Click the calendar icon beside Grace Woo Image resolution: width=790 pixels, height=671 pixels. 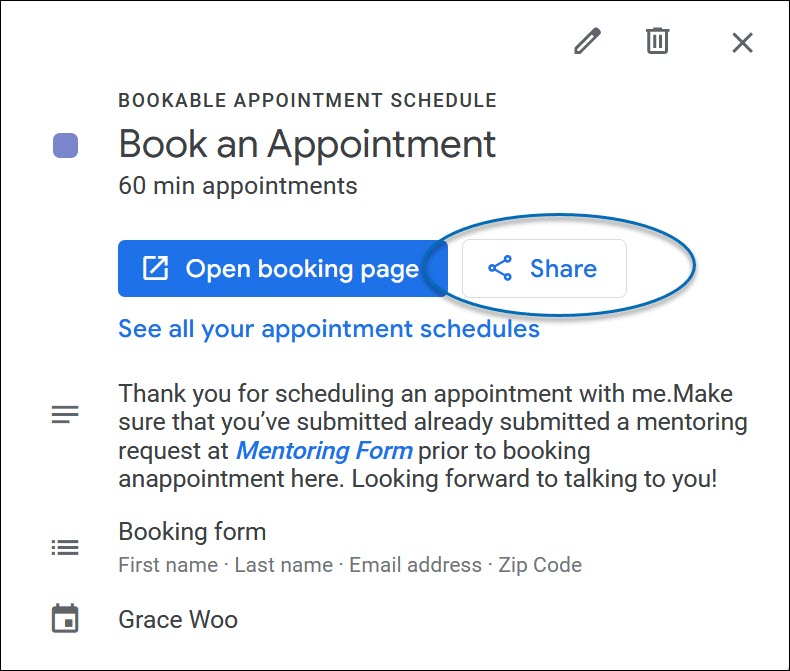65,620
